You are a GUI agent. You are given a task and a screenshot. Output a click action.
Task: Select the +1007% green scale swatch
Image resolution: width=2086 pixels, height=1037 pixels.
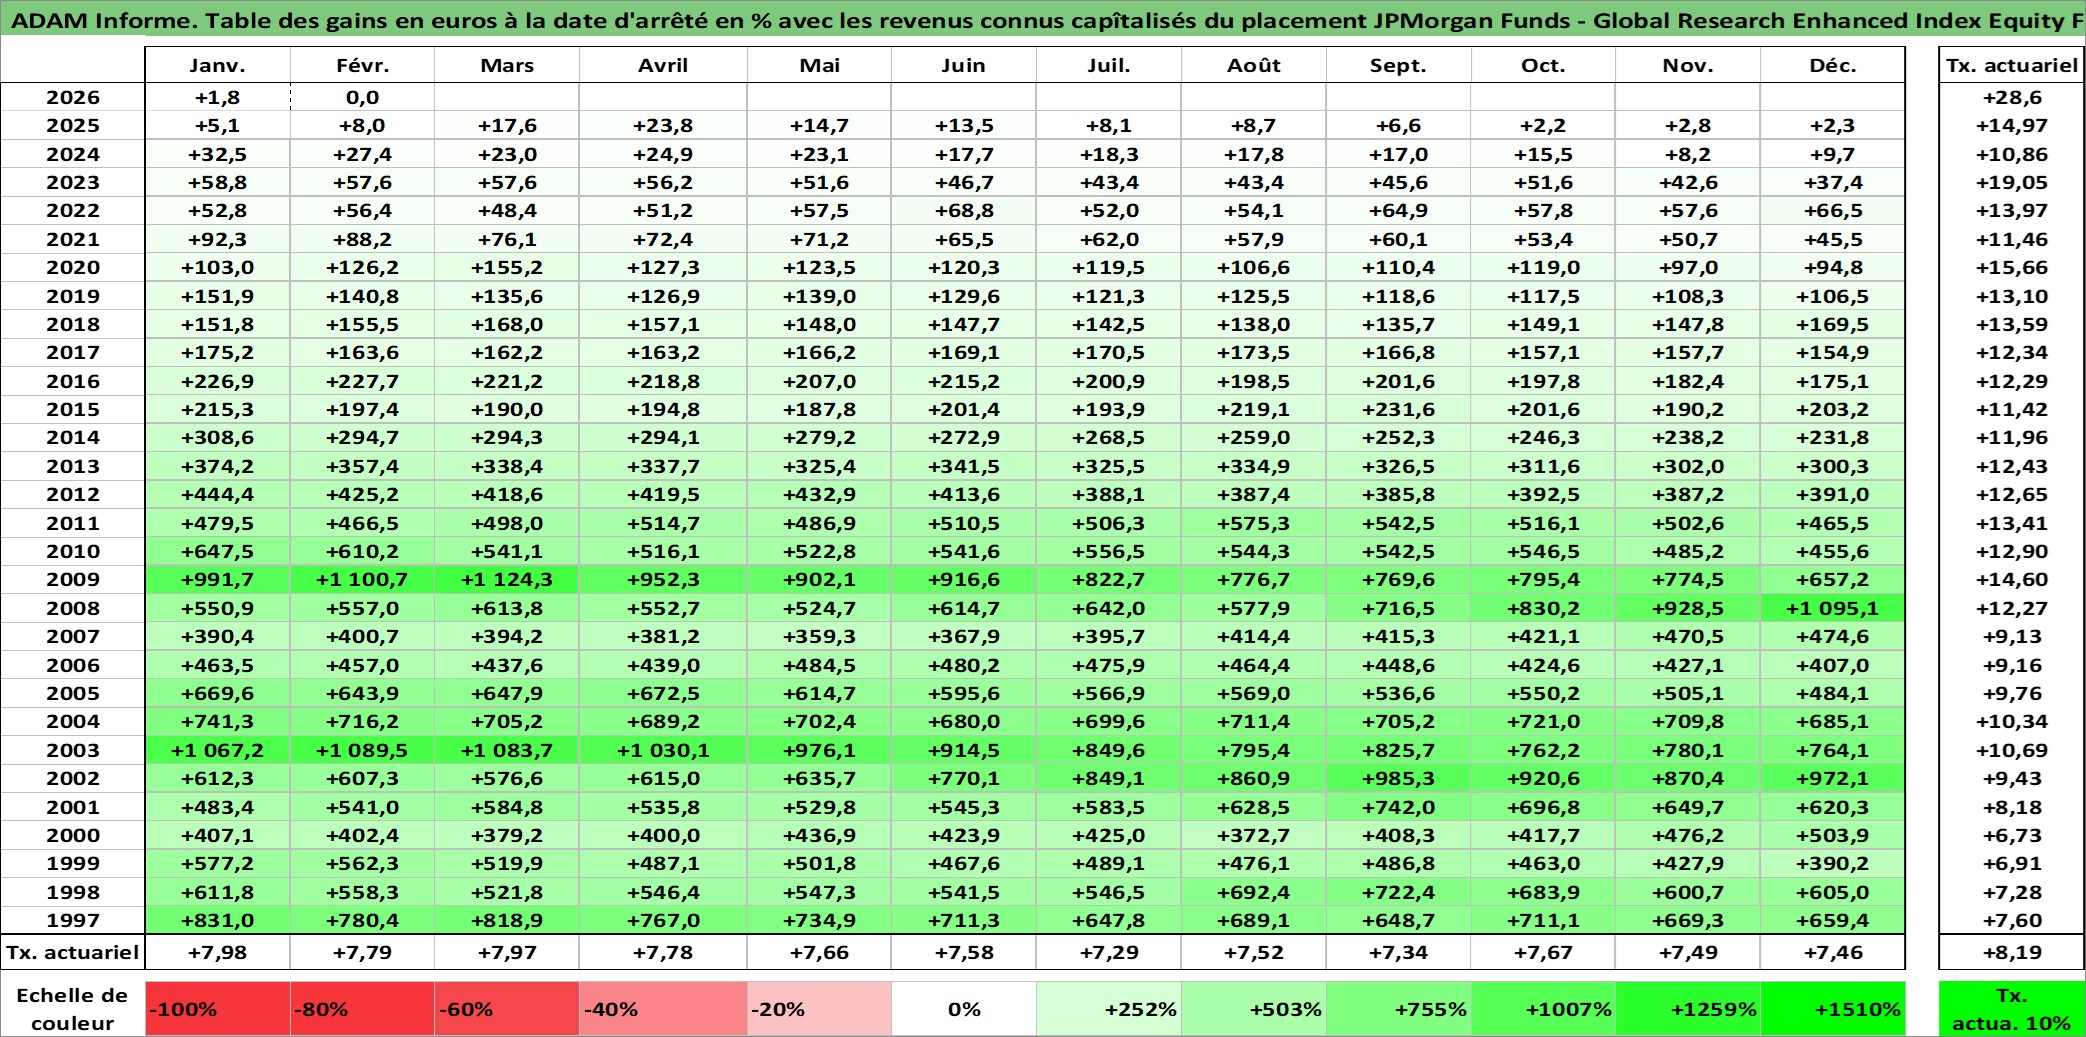point(1544,1009)
